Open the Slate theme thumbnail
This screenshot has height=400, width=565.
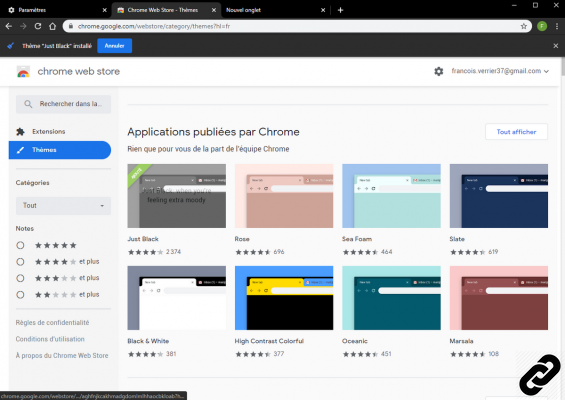(499, 196)
